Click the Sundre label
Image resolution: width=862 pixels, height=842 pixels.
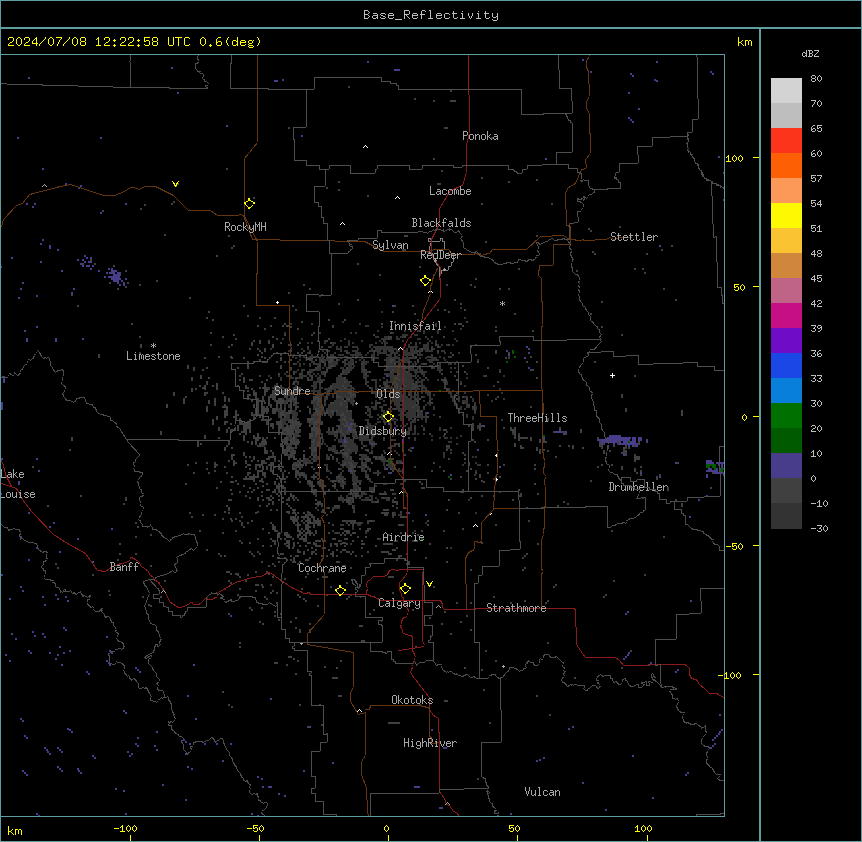292,391
